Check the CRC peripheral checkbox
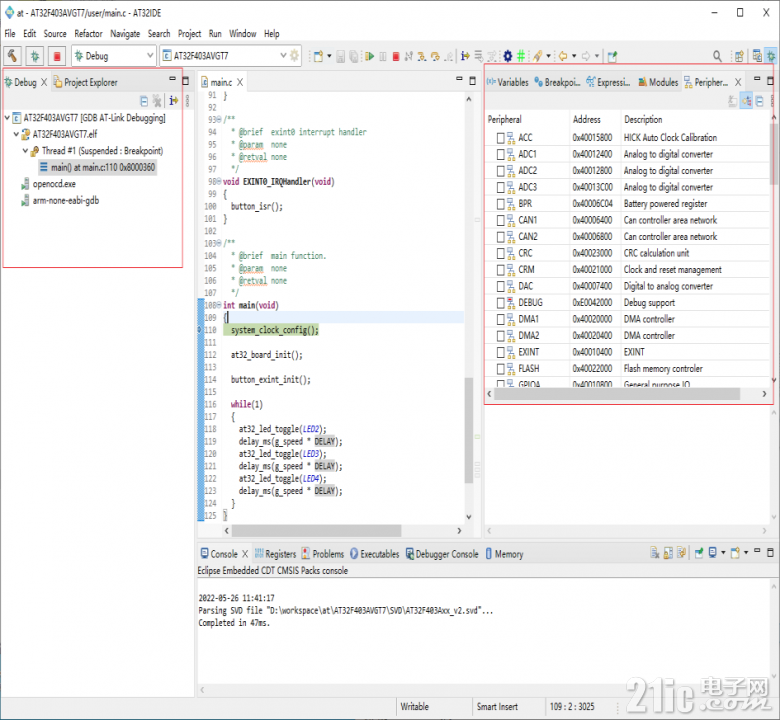 501,253
